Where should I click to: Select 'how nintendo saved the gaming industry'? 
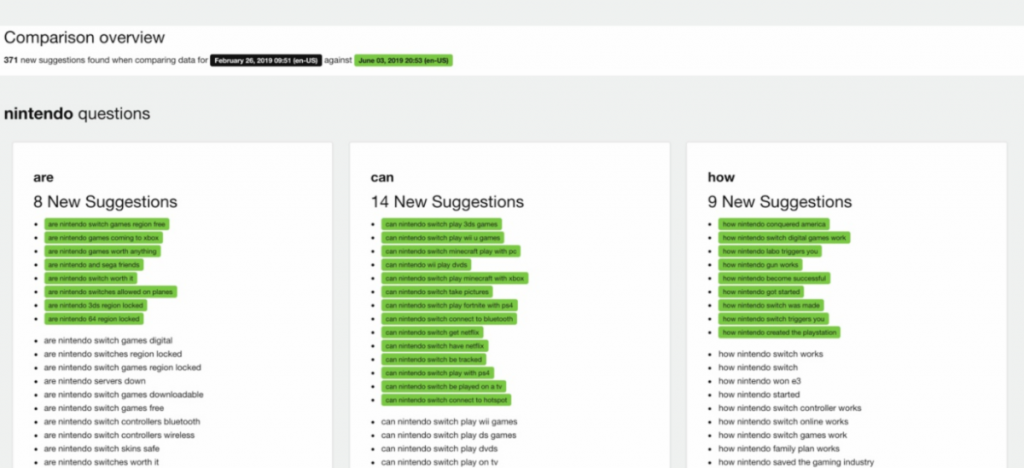tap(796, 463)
